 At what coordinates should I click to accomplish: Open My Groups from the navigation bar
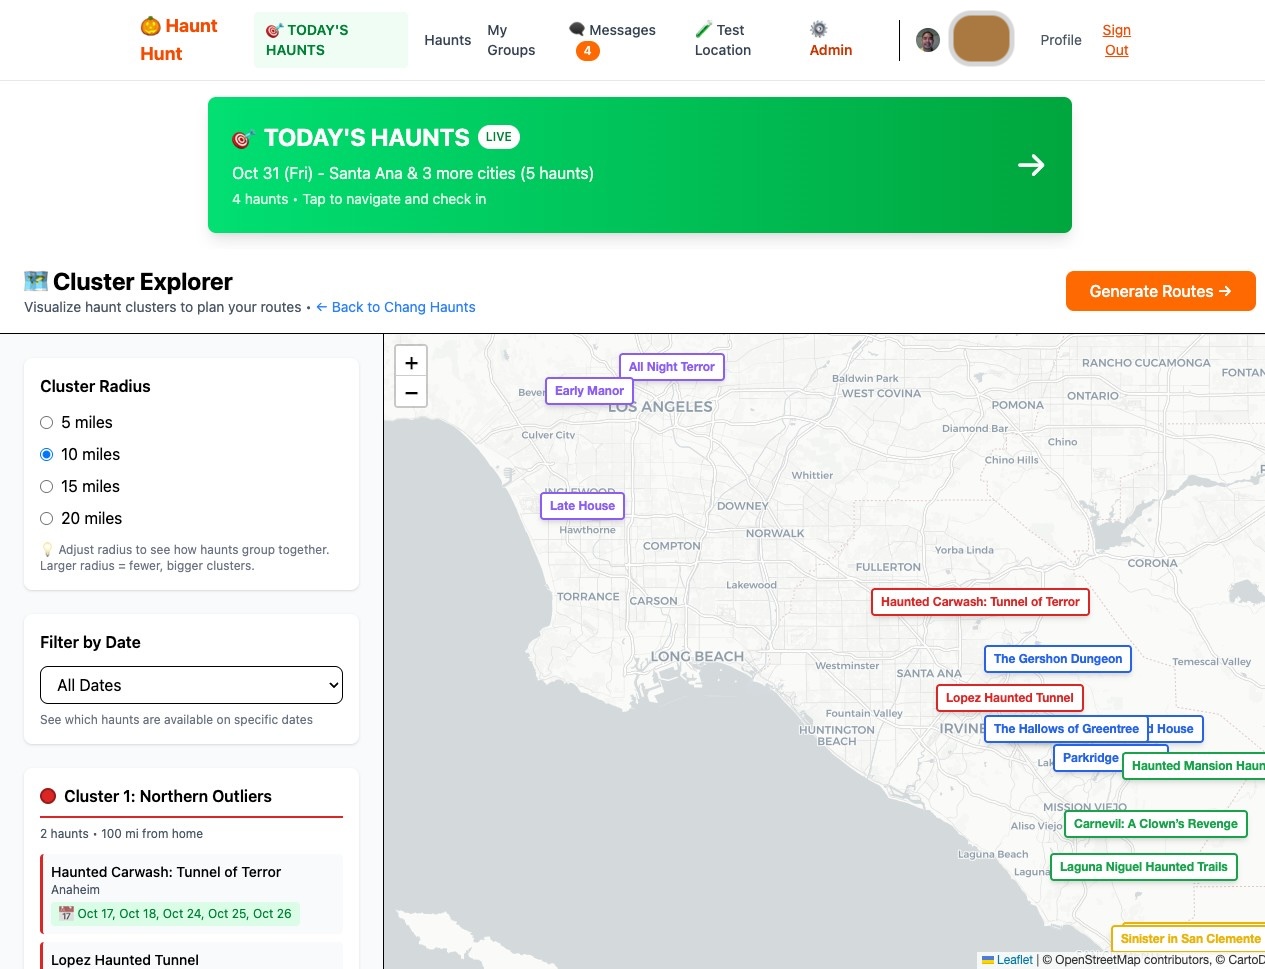click(510, 40)
